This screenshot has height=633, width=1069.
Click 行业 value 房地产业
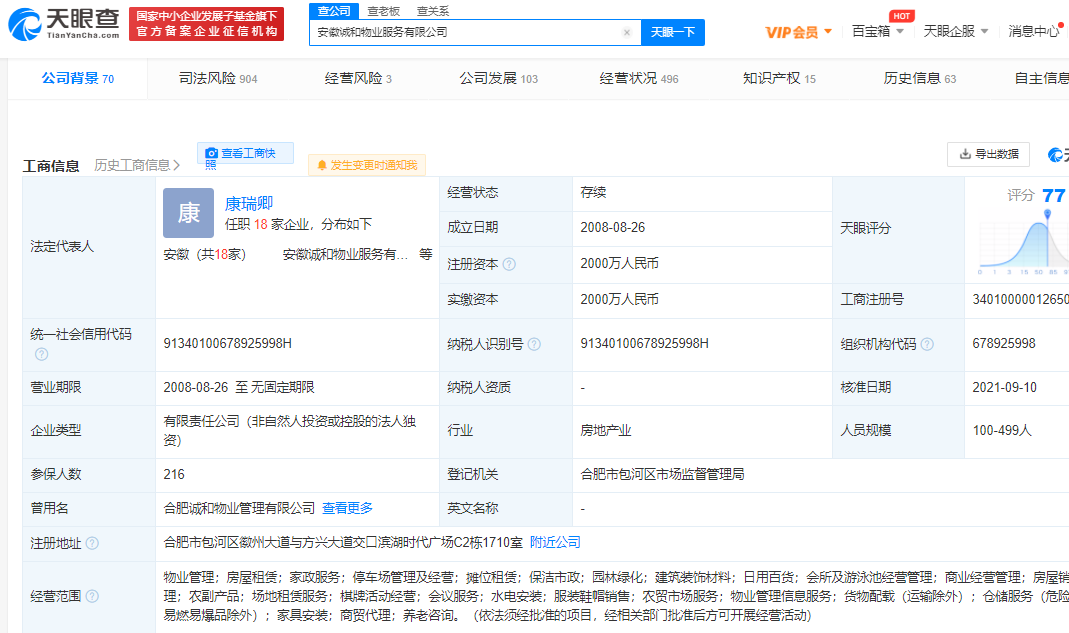(606, 430)
